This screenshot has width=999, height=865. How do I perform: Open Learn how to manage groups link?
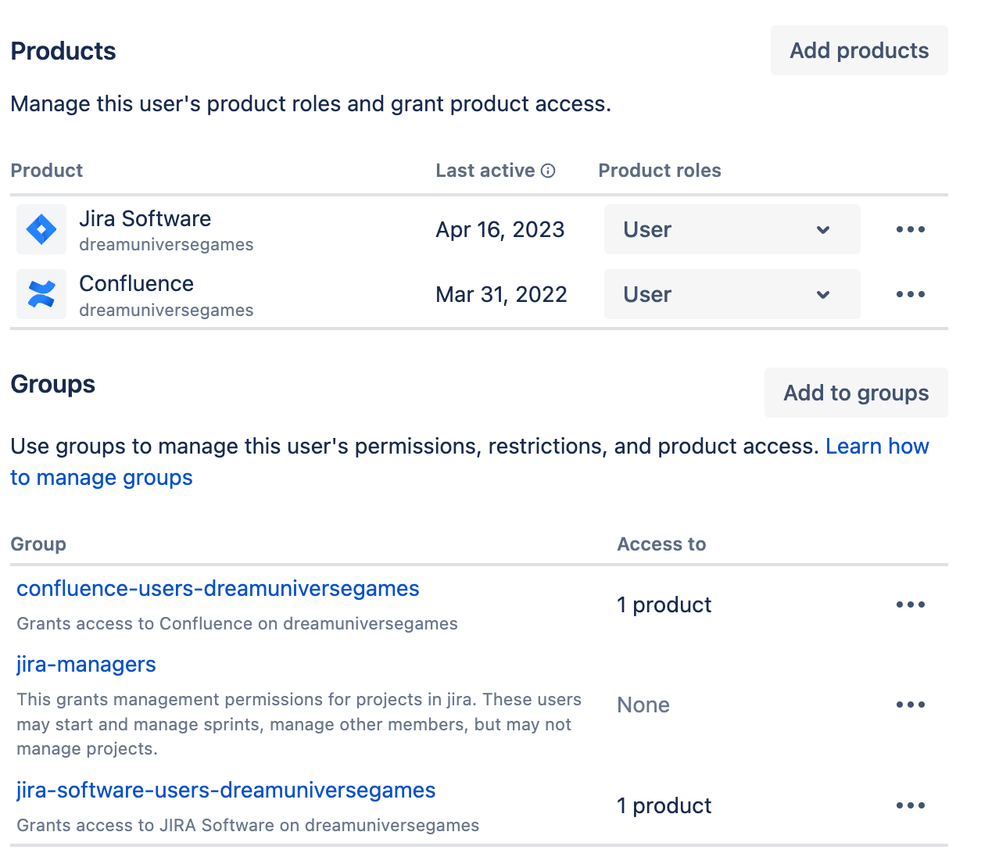click(x=470, y=462)
